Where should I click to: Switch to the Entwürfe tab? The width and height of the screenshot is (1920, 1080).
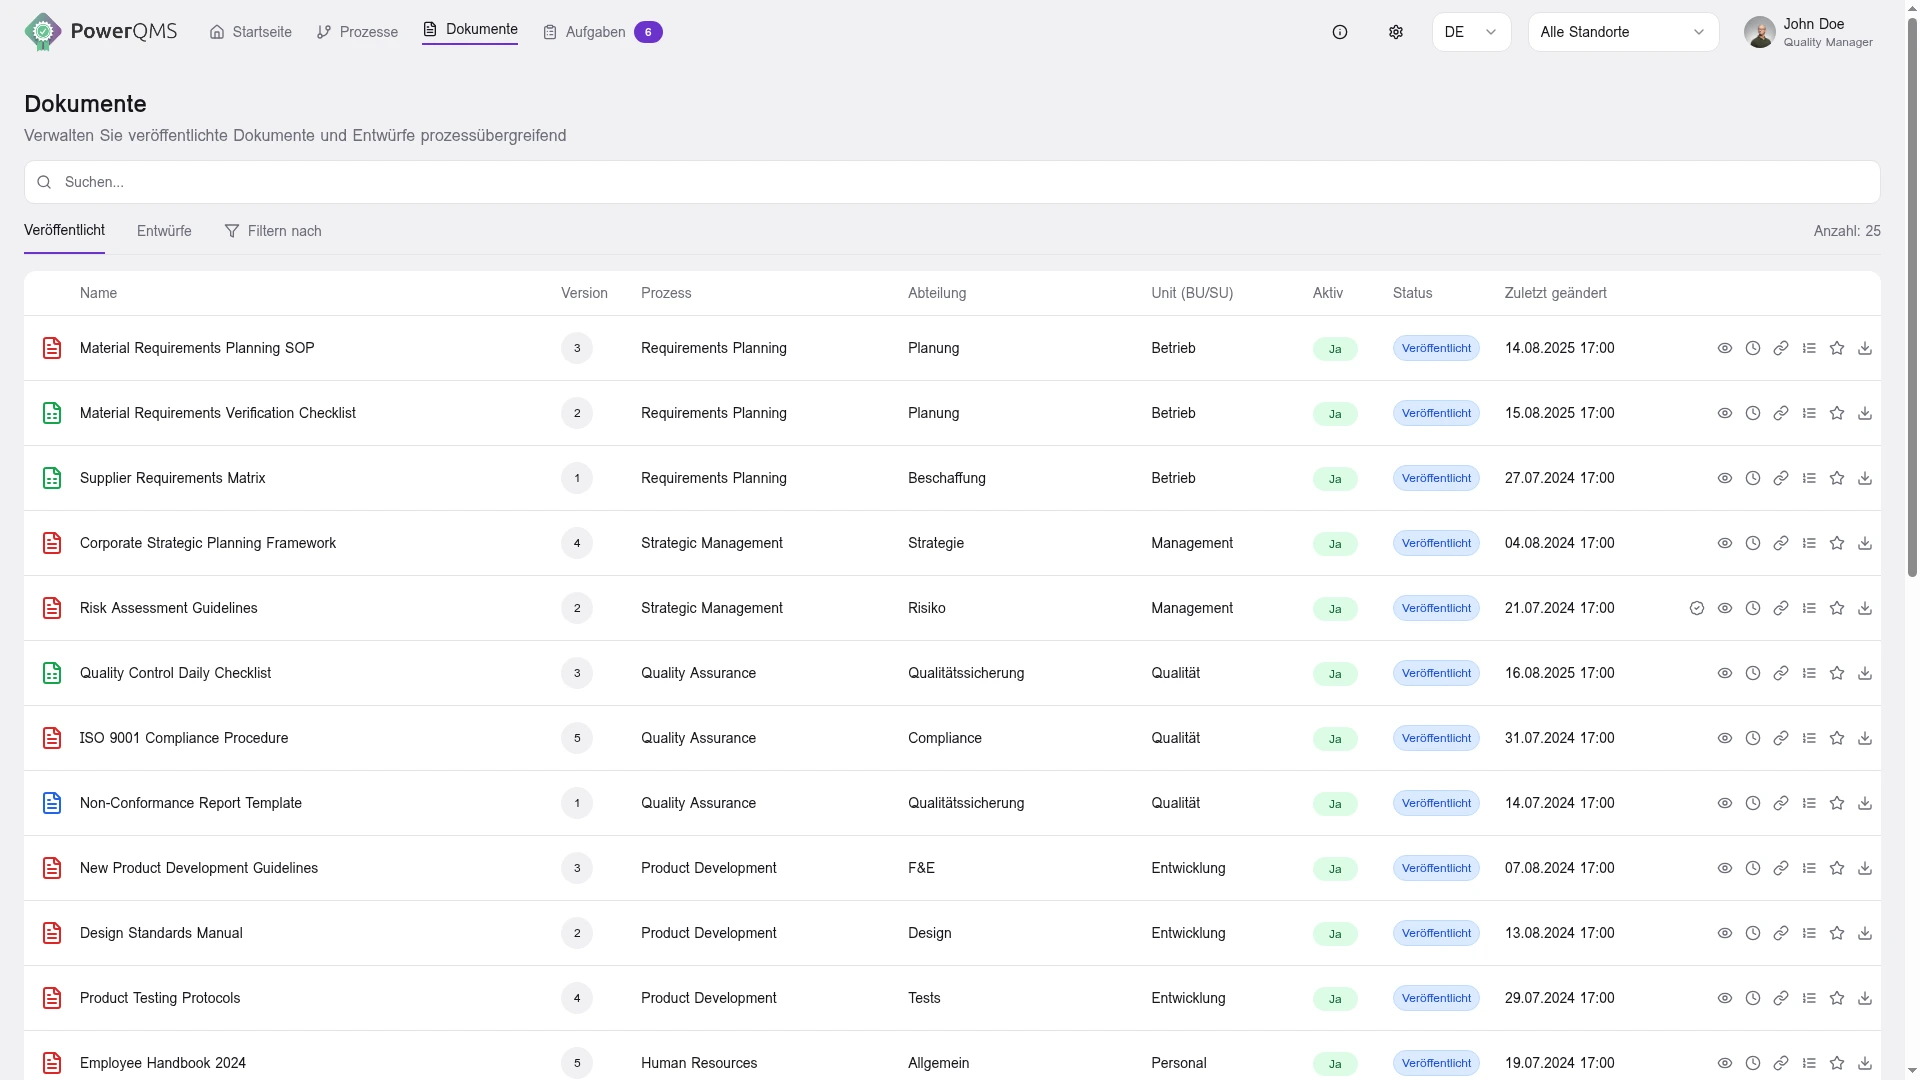point(164,231)
